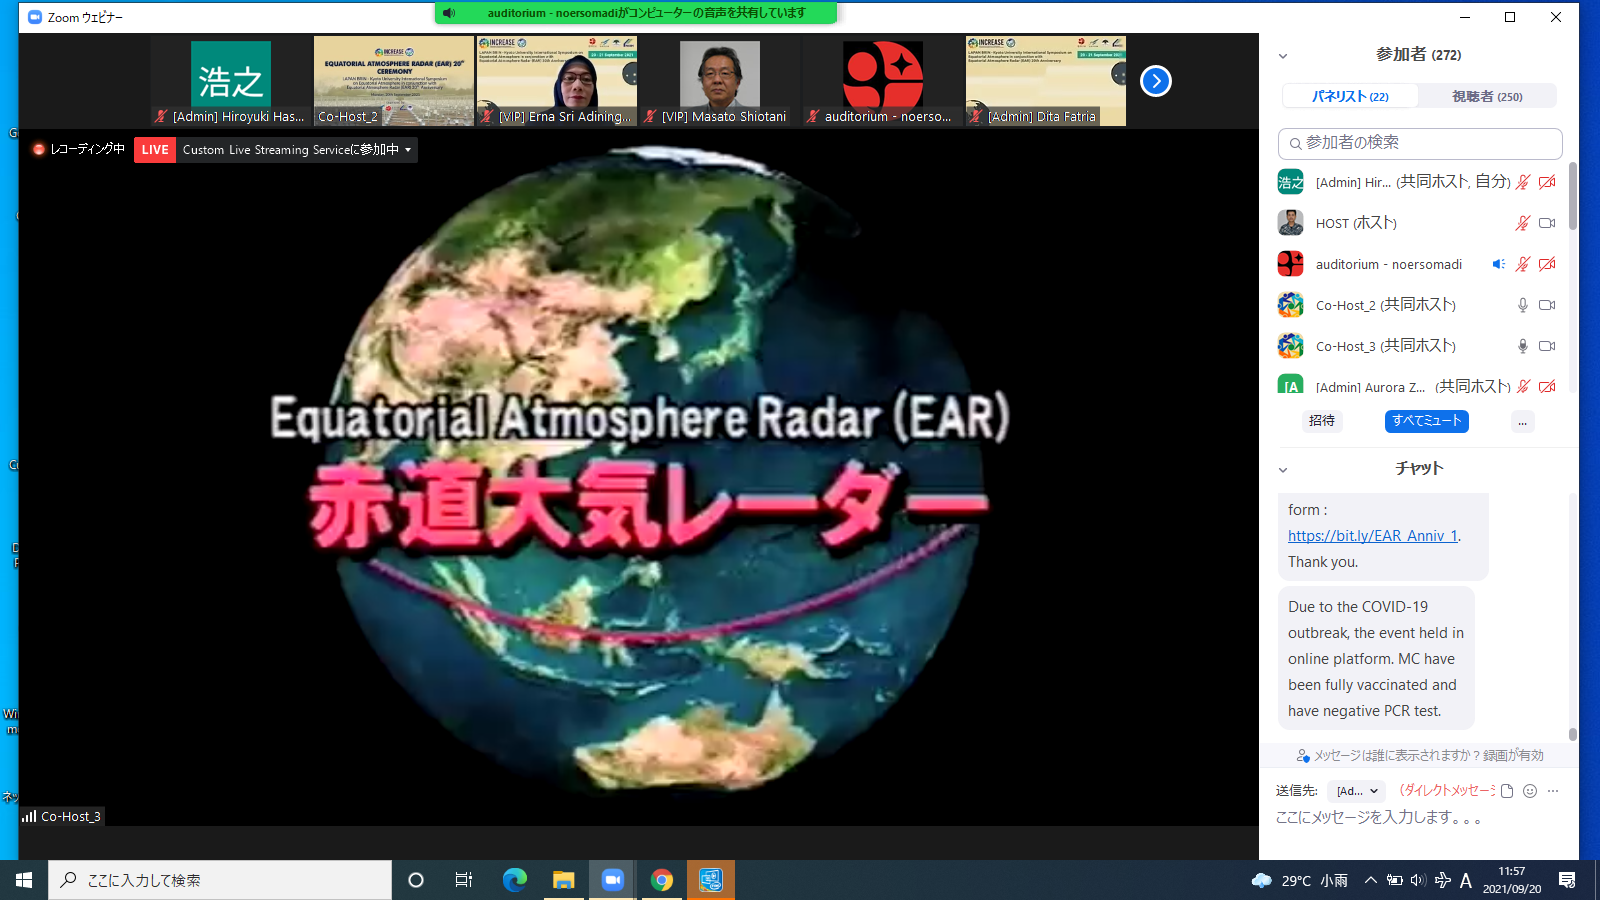Viewport: 1600px width, 900px height.
Task: Toggle microphone for [Admin] Hir... participant row
Action: tap(1522, 182)
